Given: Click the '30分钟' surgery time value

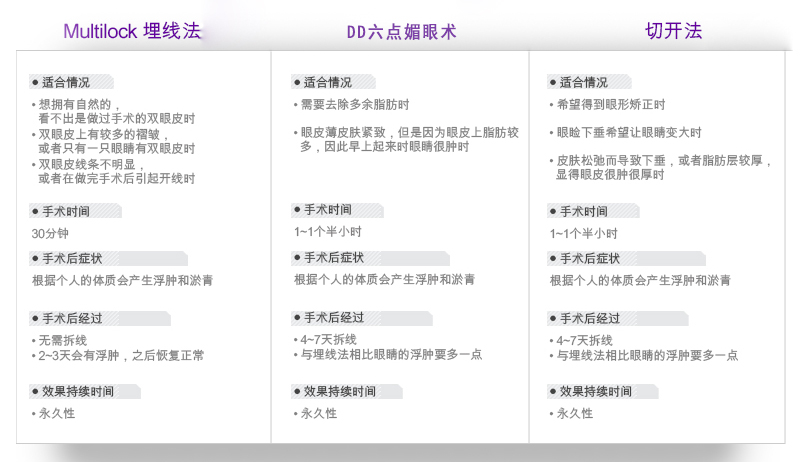Looking at the screenshot, I should click(x=50, y=234).
